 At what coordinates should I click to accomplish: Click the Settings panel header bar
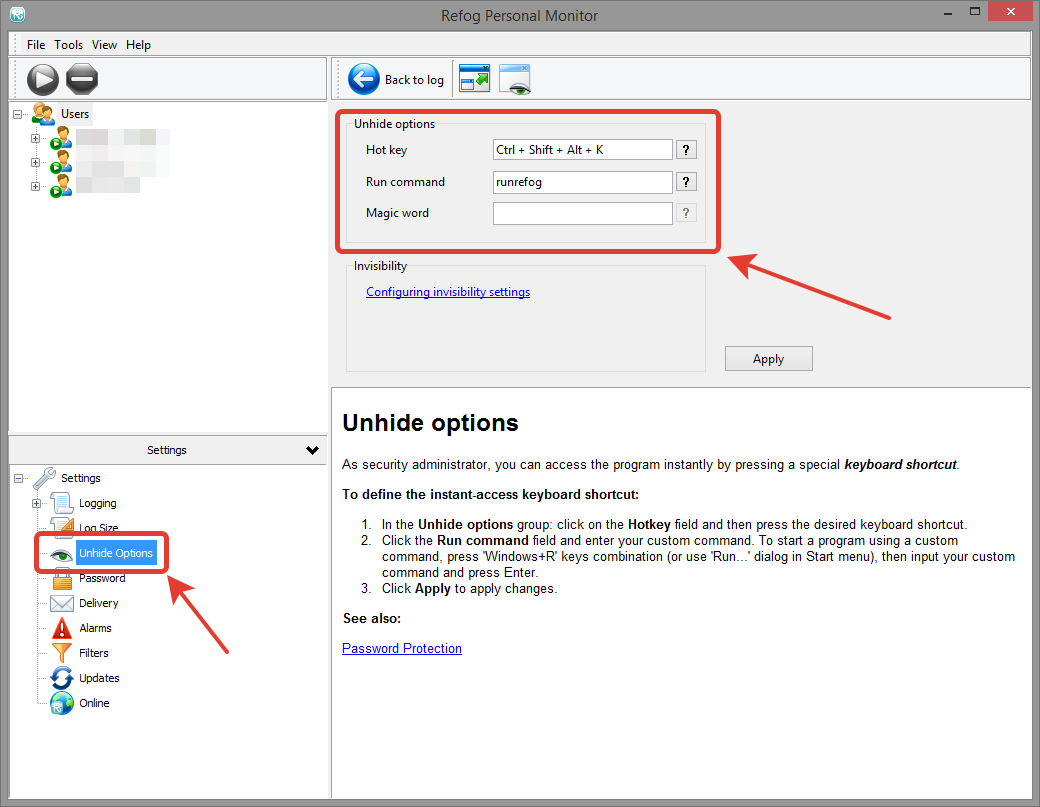coord(168,450)
